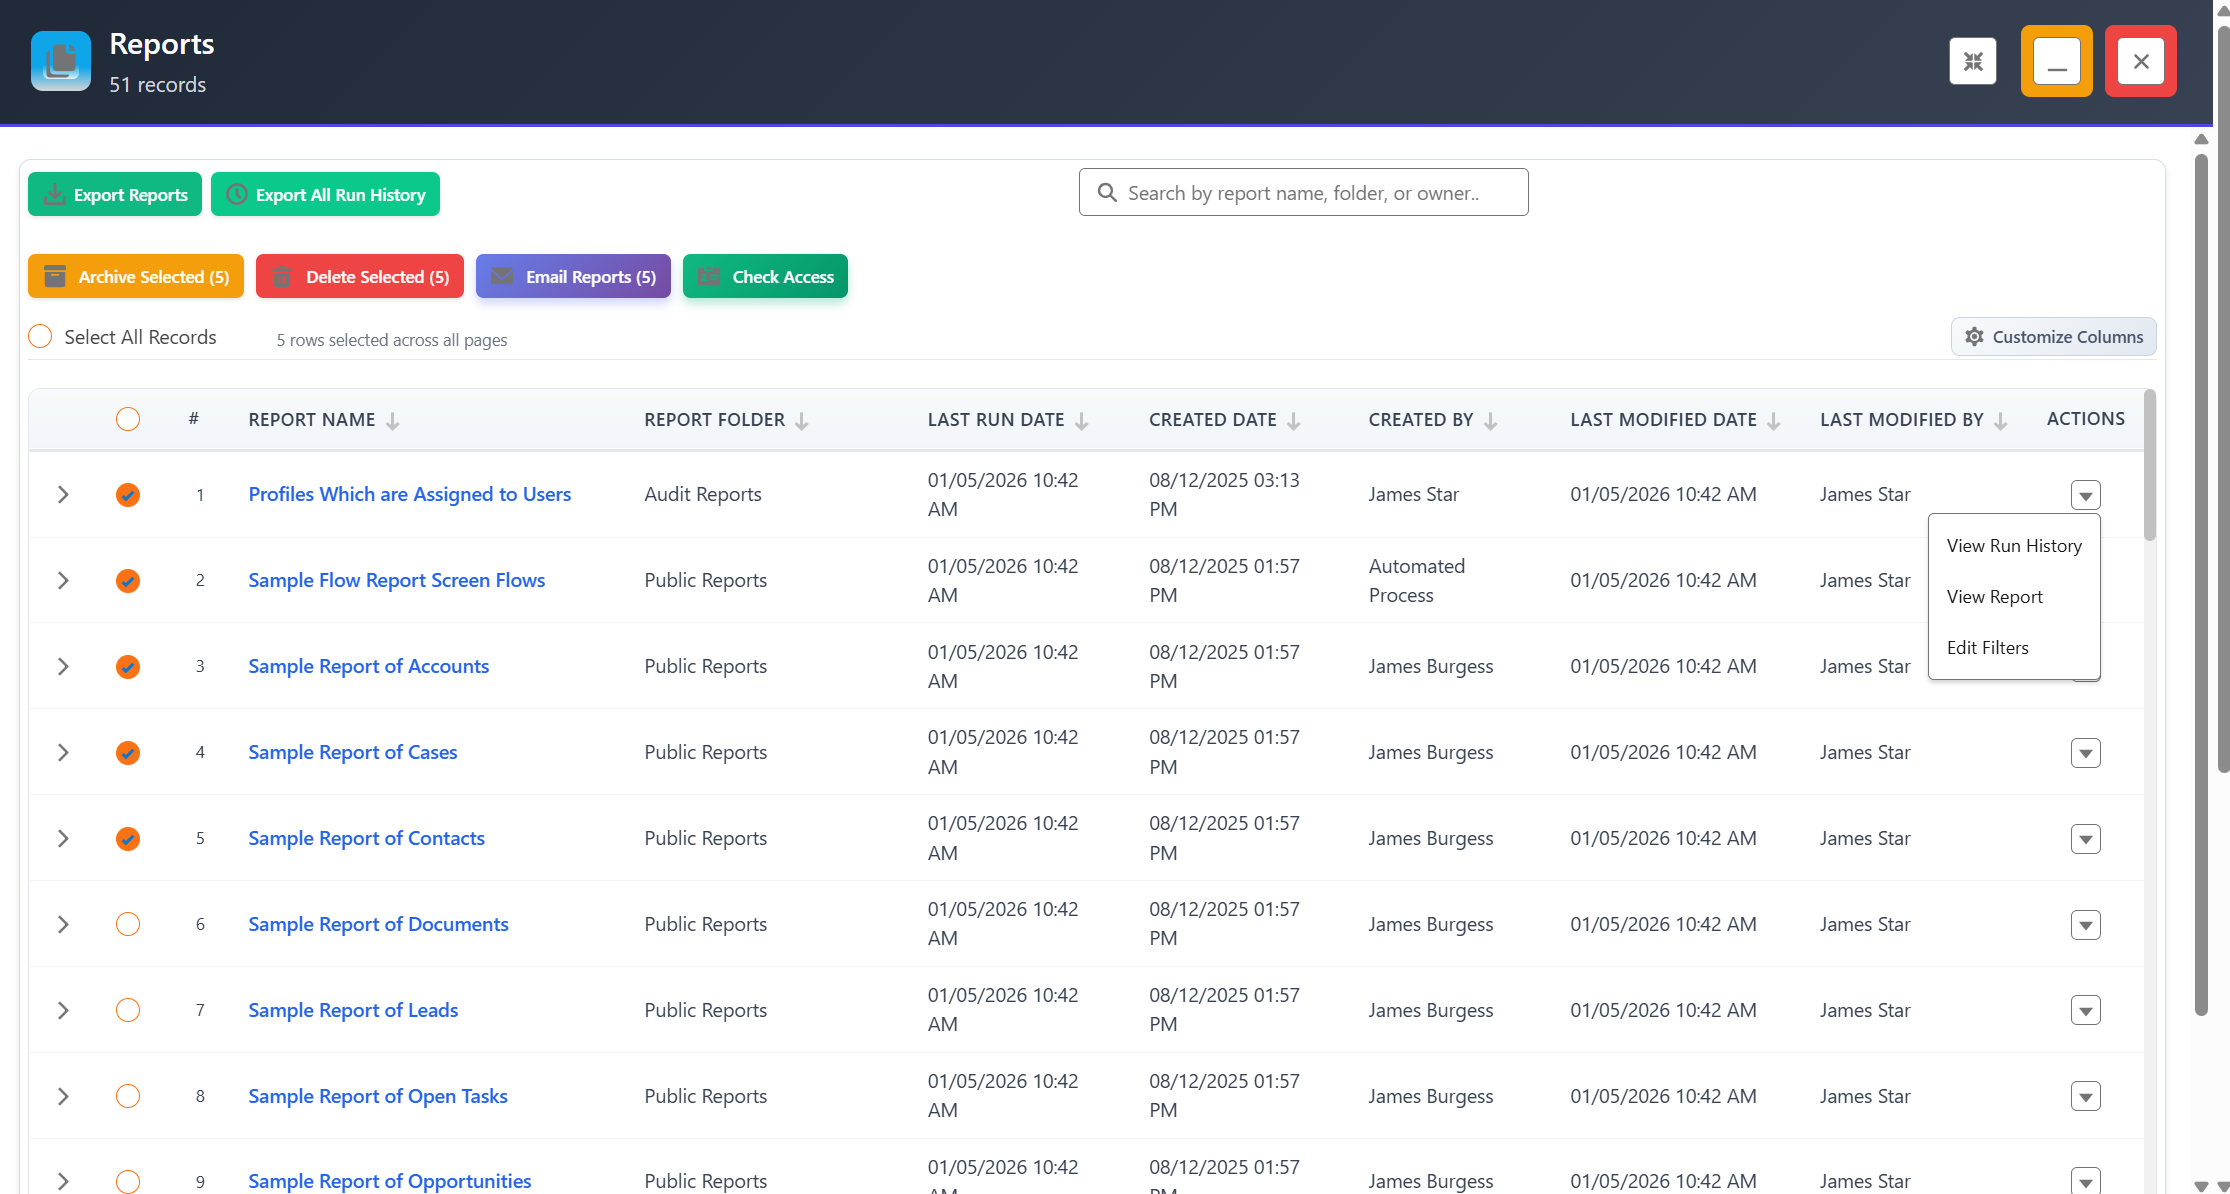The width and height of the screenshot is (2230, 1194).
Task: Click the Customize Columns gear icon
Action: 1974,337
